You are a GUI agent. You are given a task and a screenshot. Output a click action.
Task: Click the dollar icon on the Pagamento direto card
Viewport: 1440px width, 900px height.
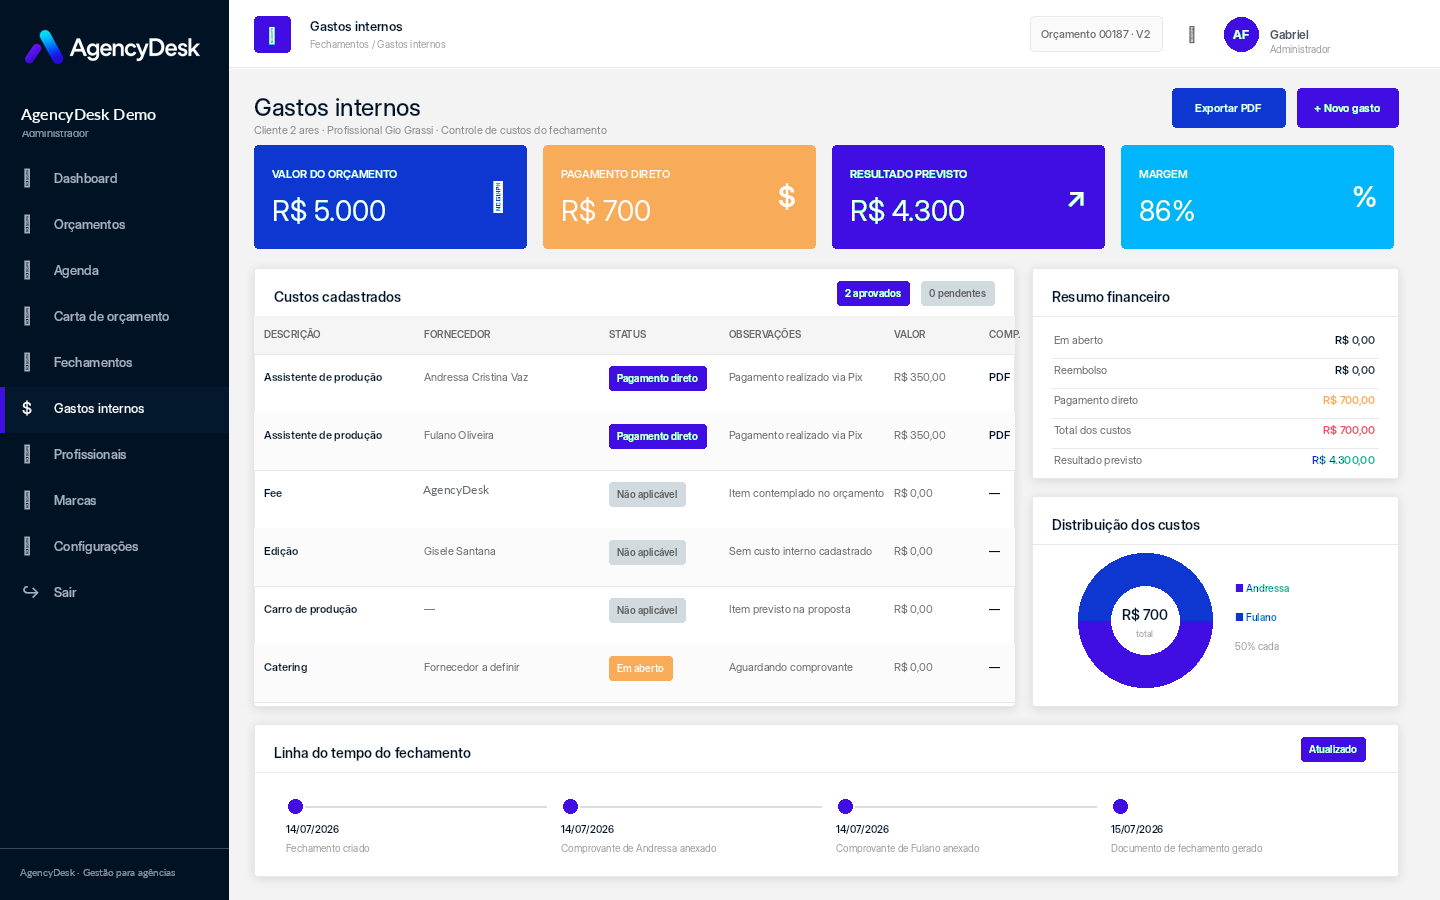(787, 197)
